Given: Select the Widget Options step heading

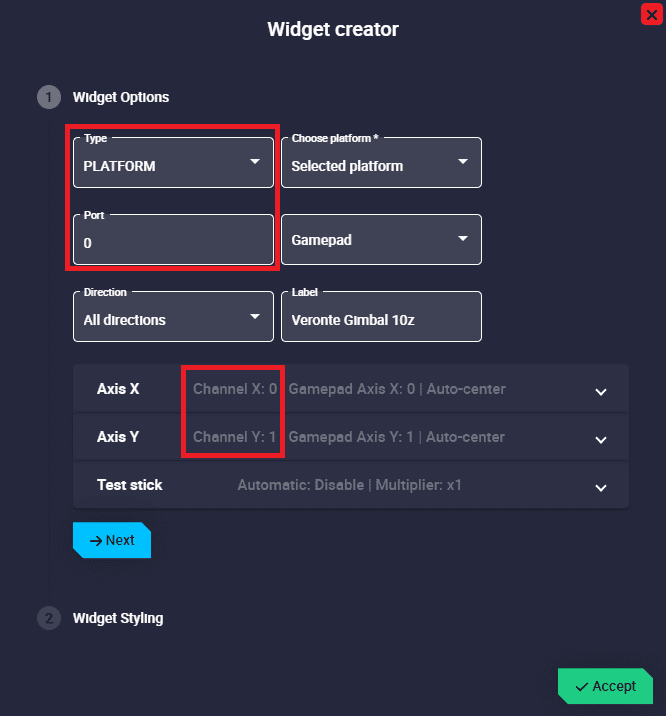Looking at the screenshot, I should point(121,97).
